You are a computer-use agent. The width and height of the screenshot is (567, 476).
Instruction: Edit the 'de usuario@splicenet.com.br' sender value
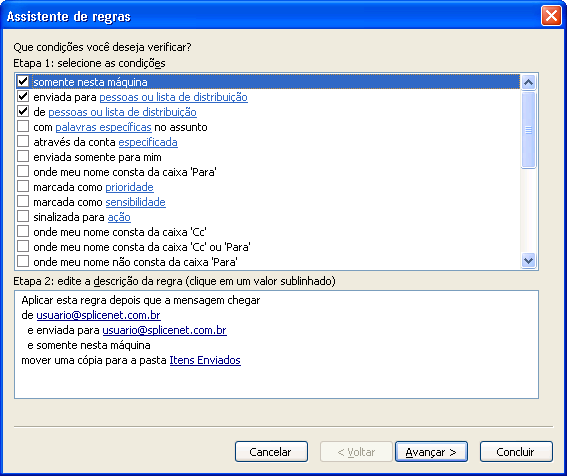pos(98,315)
